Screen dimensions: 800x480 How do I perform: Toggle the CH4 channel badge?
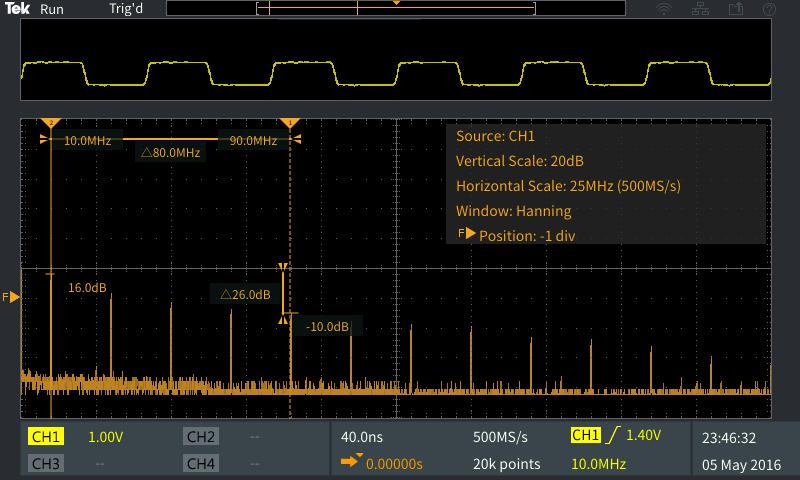point(201,463)
